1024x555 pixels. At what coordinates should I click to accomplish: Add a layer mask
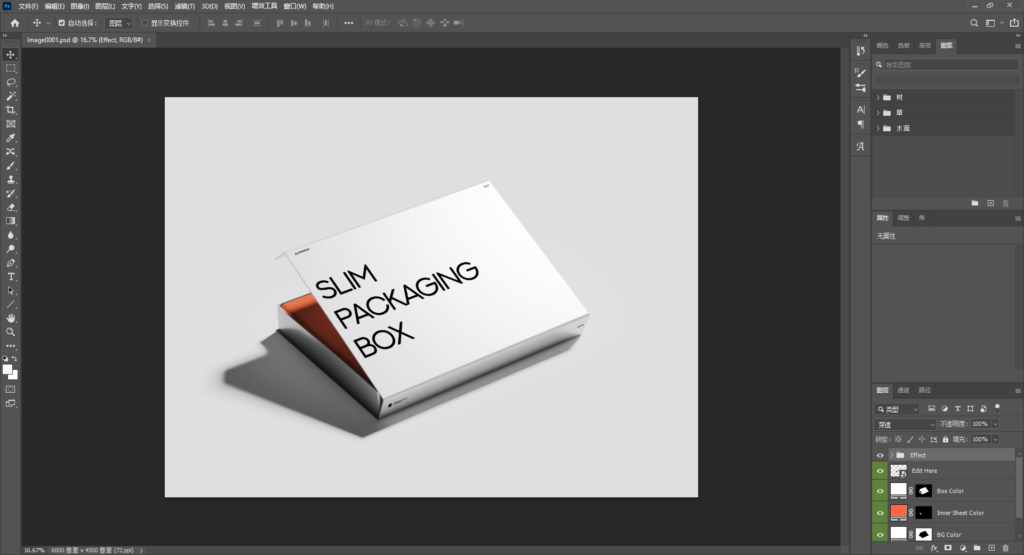pos(948,548)
